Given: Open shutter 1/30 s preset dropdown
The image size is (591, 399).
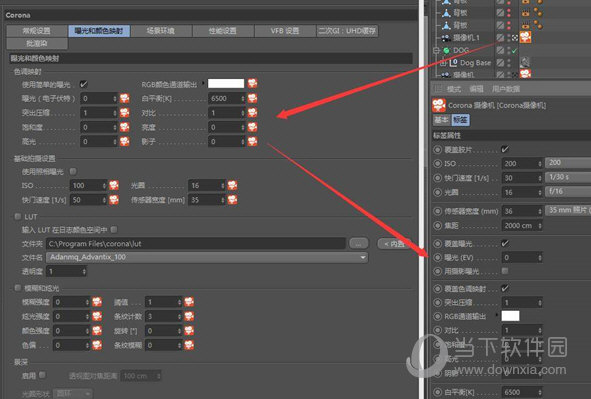Looking at the screenshot, I should 568,177.
